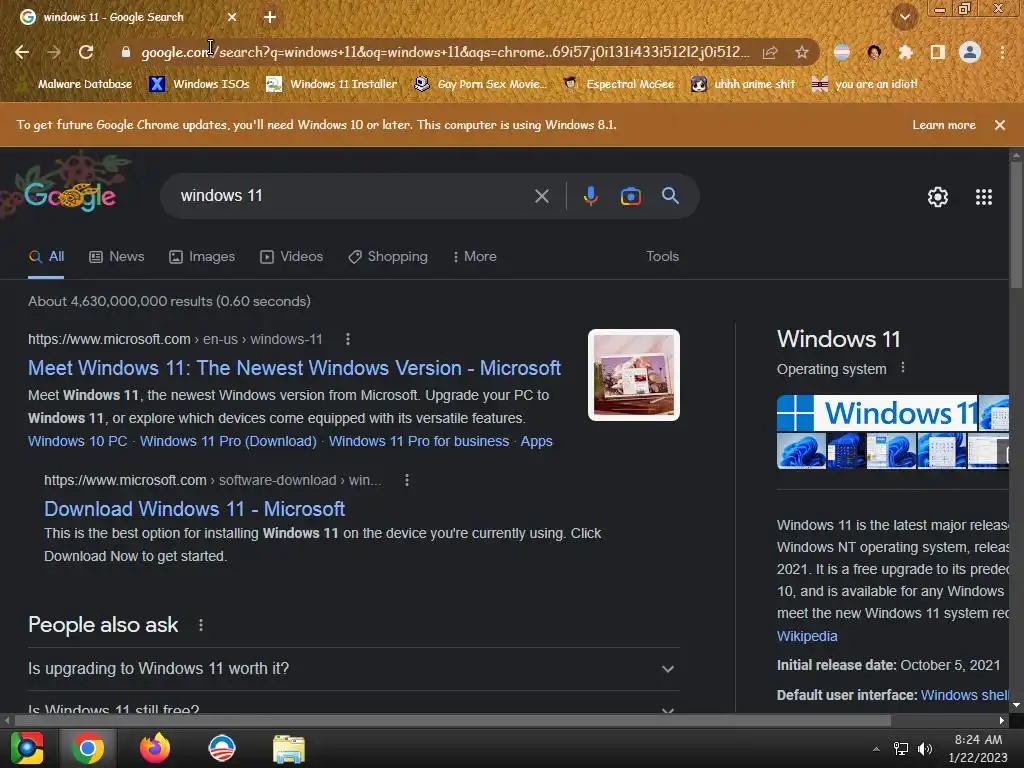
Task: Go back to the previous page
Action: [x=22, y=52]
